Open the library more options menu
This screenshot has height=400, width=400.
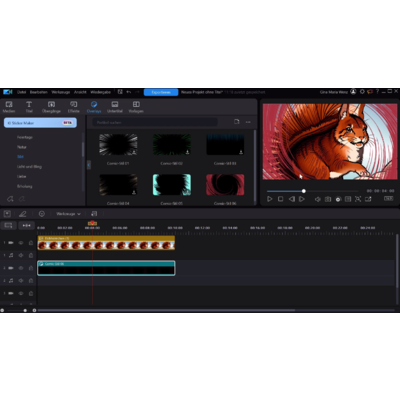248,122
